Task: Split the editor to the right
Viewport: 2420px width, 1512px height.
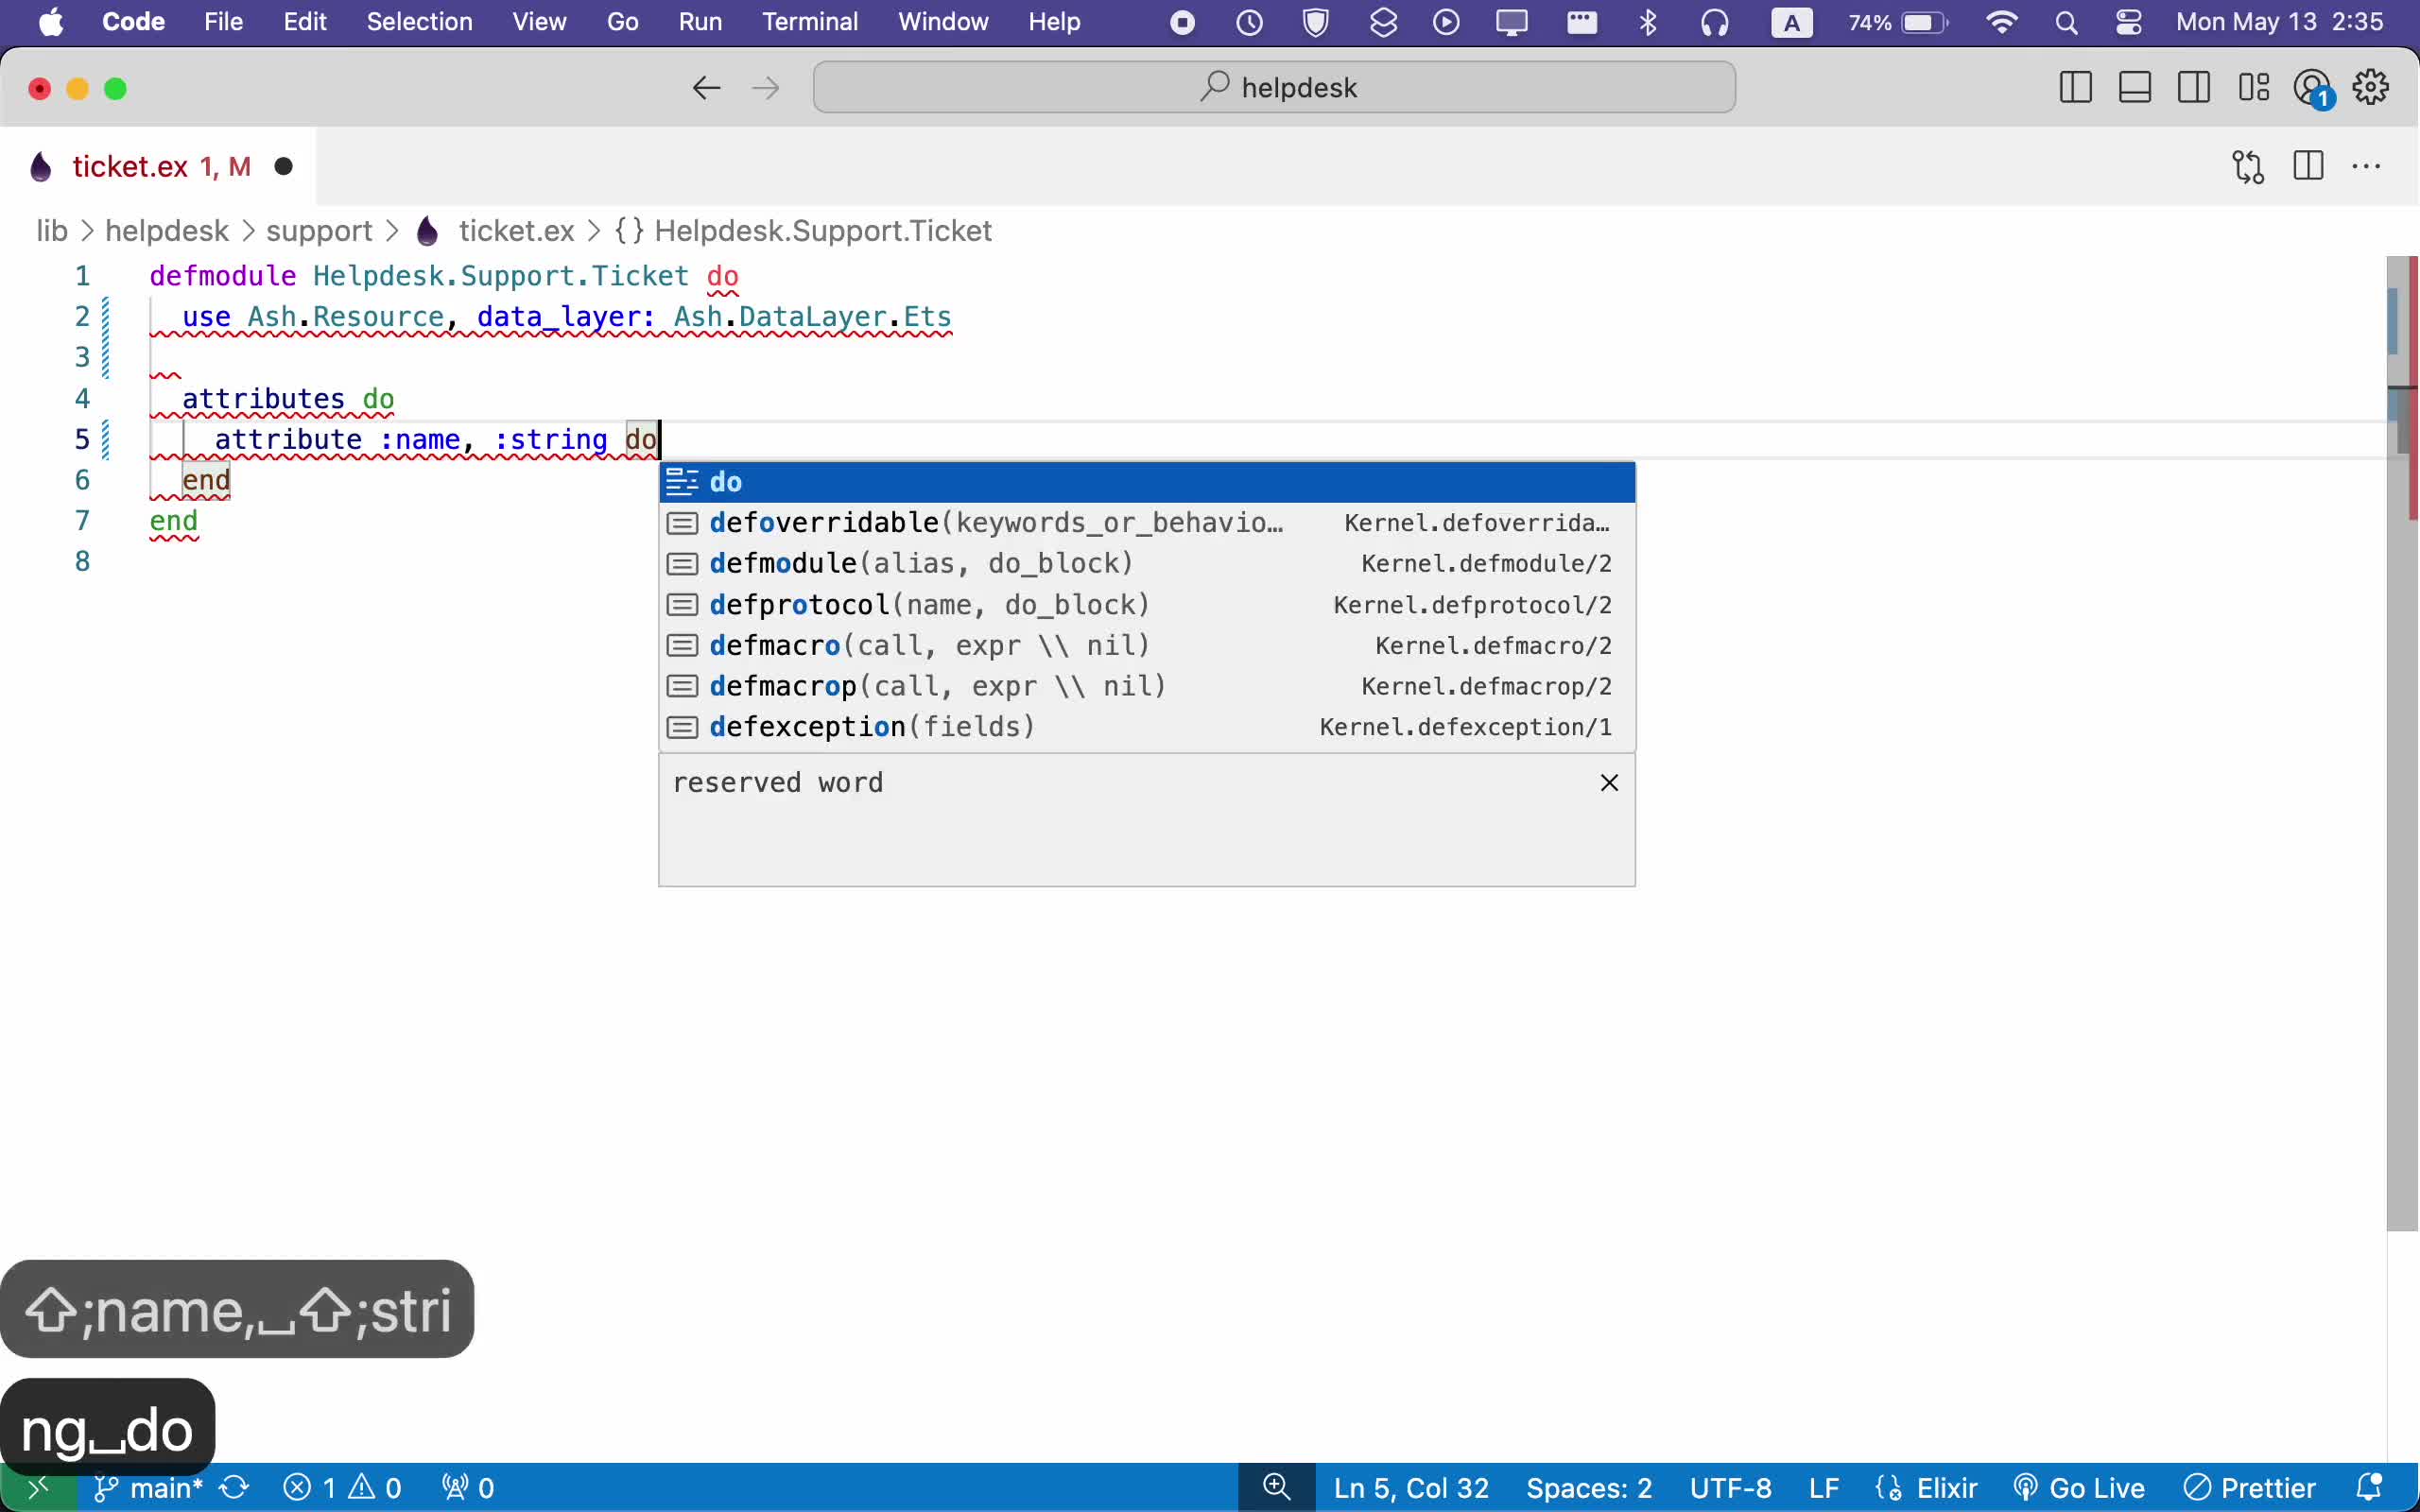Action: [2308, 166]
